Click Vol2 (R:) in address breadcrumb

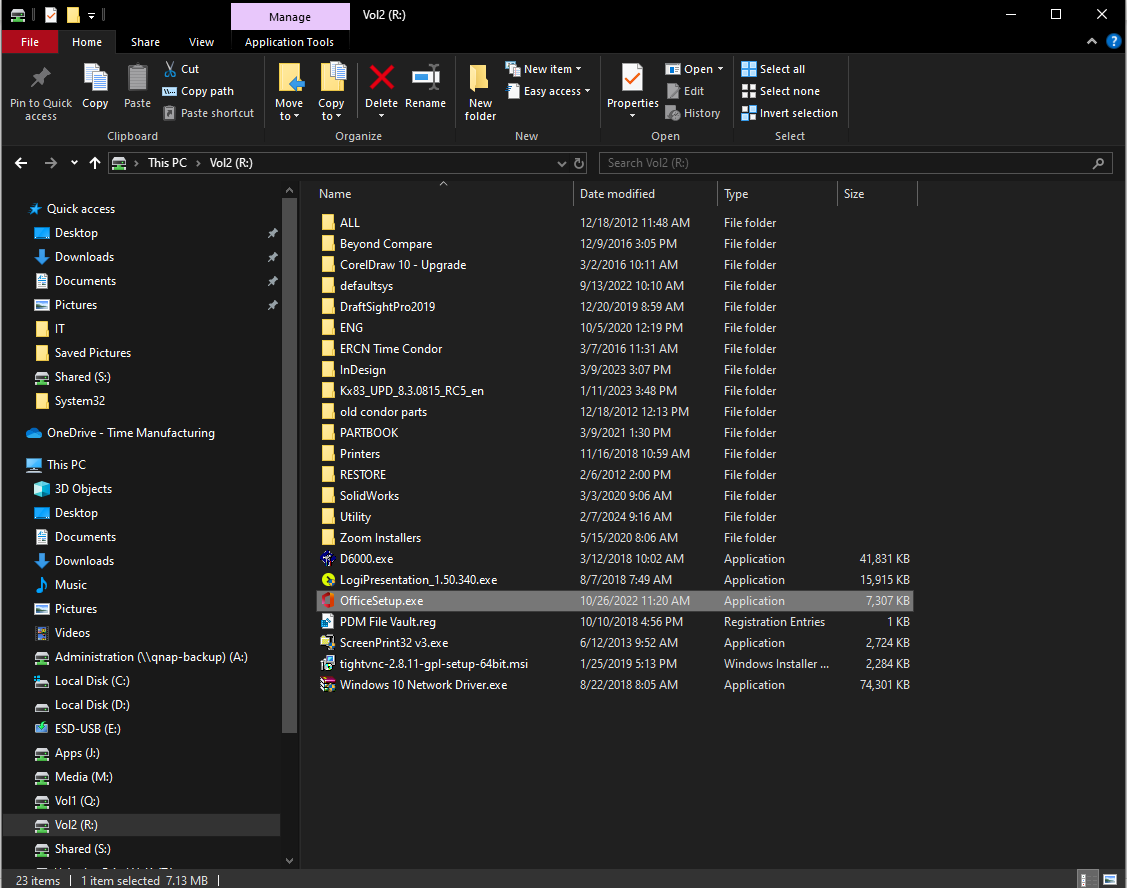pos(231,163)
